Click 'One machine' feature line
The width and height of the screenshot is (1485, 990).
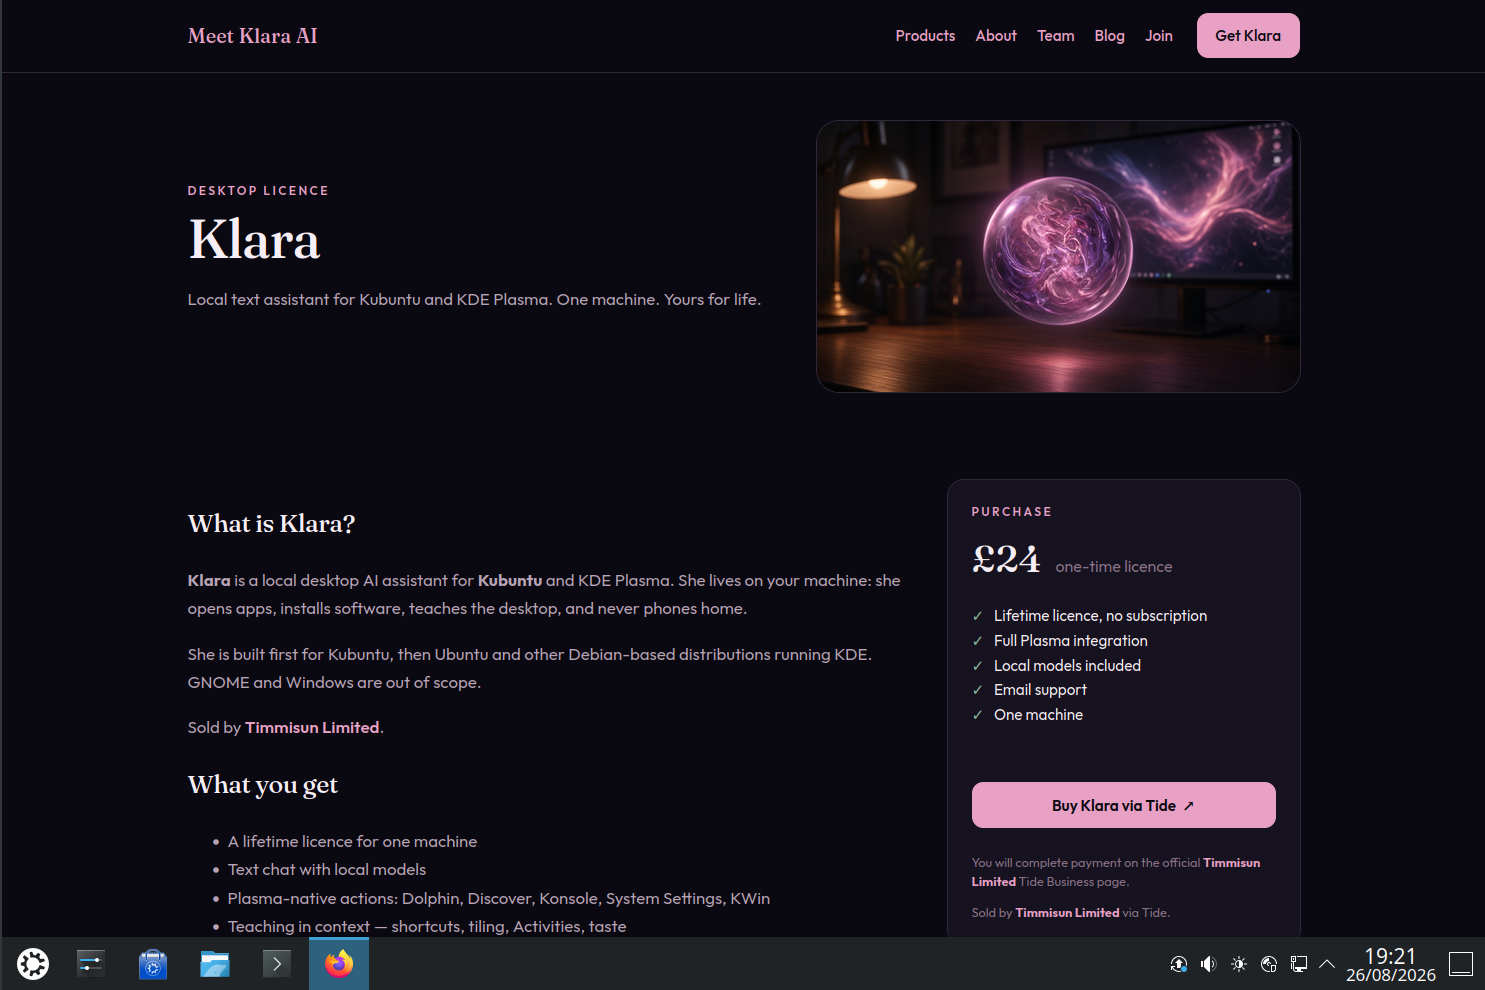coord(1038,715)
